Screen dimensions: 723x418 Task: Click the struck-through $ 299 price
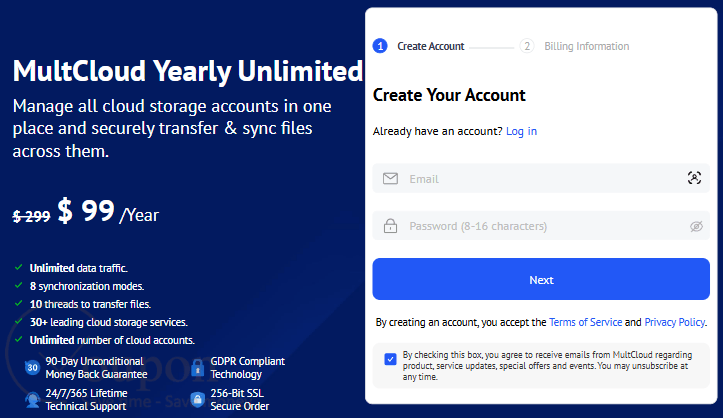[x=31, y=216]
